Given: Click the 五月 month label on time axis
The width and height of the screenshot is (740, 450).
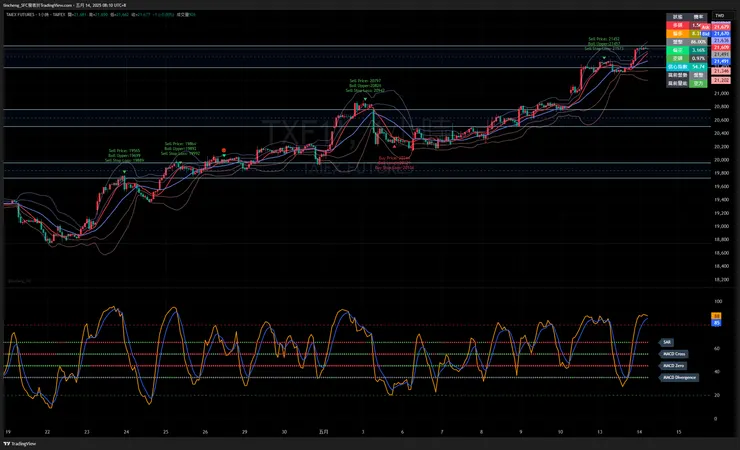Looking at the screenshot, I should click(x=323, y=432).
